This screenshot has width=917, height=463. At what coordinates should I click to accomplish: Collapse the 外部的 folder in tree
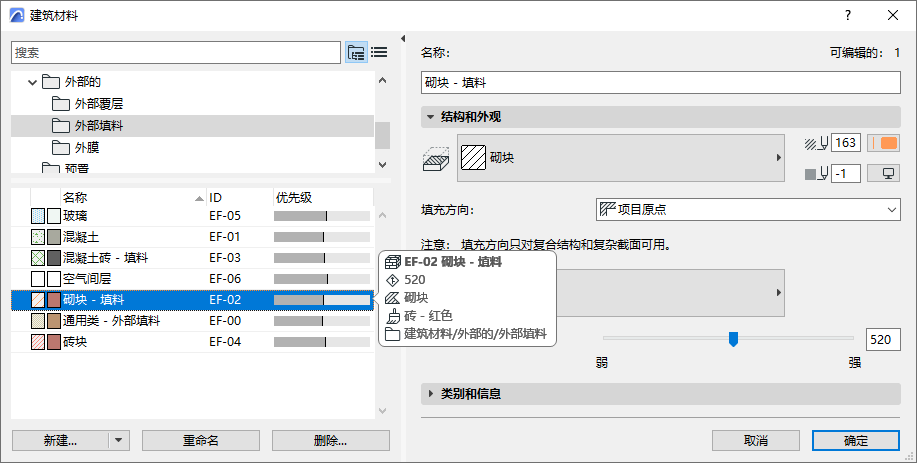pyautogui.click(x=32, y=82)
